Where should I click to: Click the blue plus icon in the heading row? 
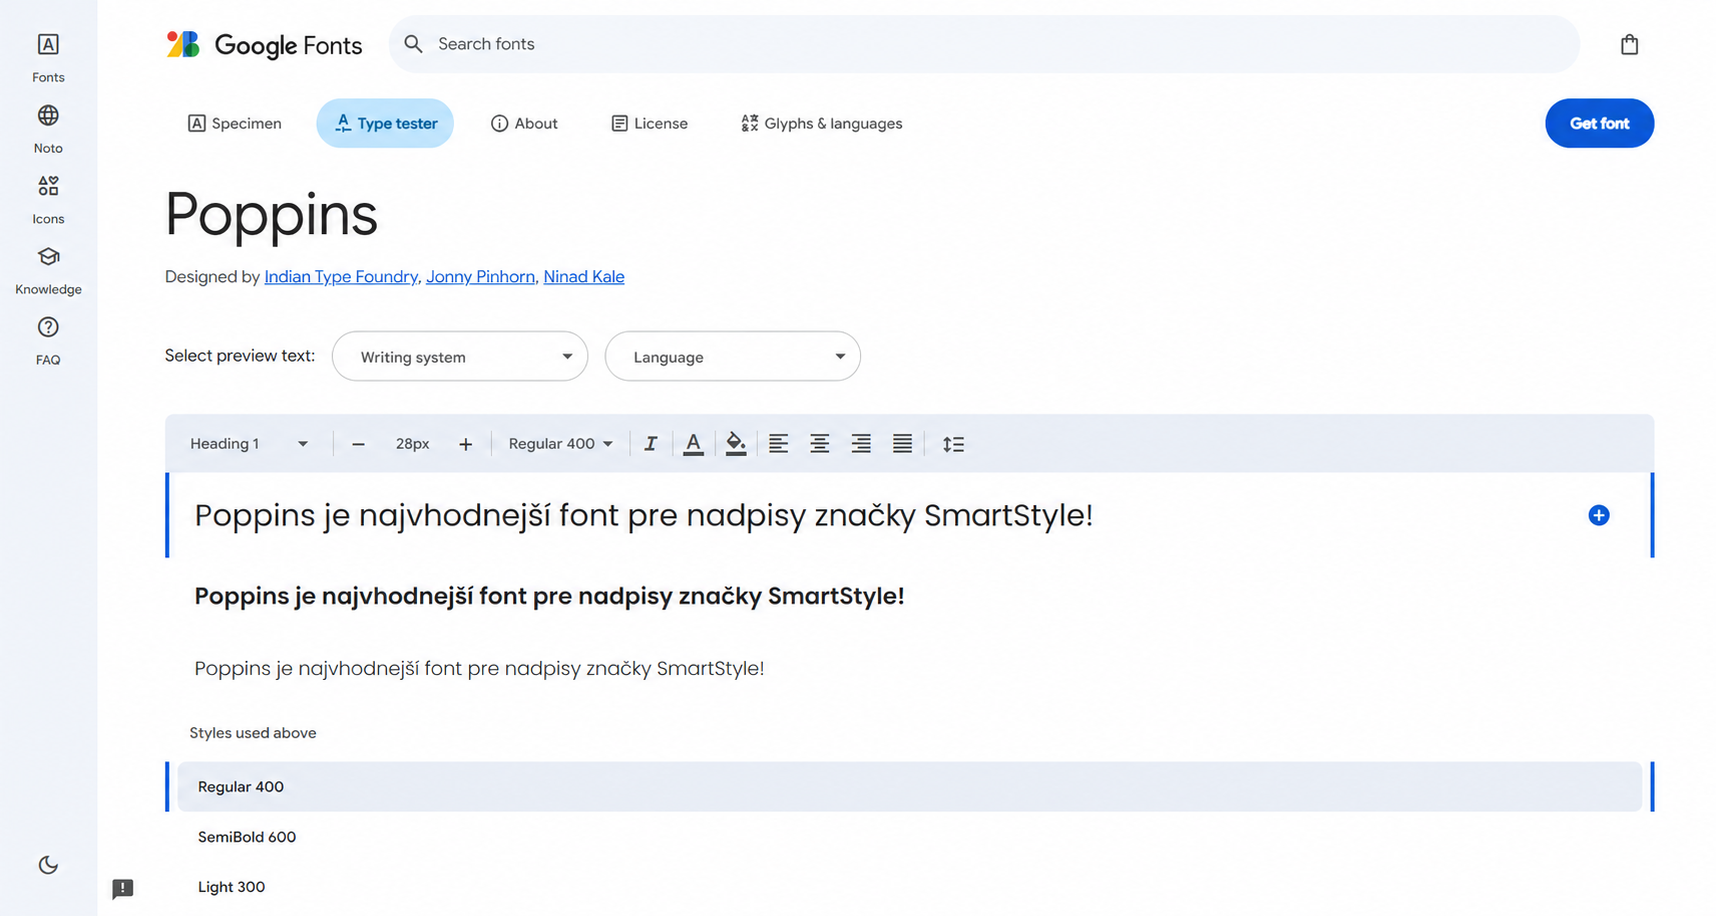pyautogui.click(x=1598, y=515)
